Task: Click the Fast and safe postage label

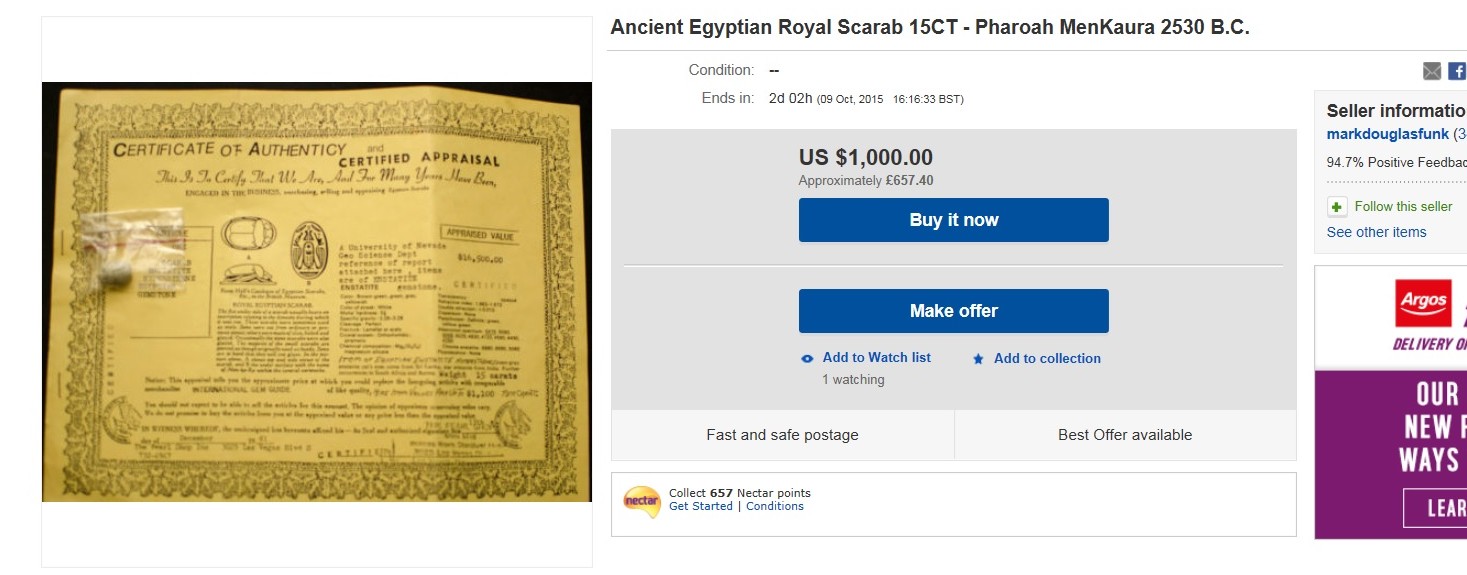Action: (782, 435)
